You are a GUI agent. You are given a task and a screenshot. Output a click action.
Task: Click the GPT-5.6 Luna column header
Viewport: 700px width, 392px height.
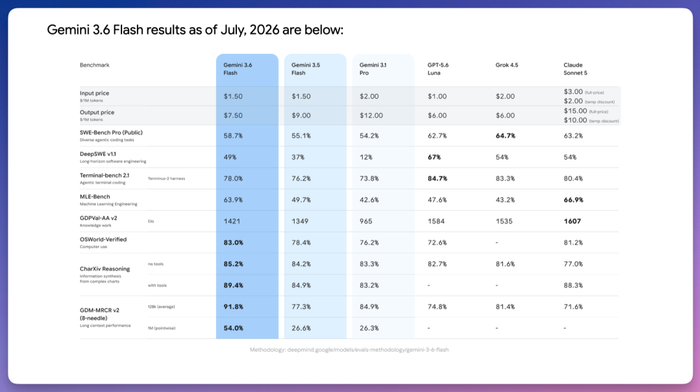coord(438,69)
